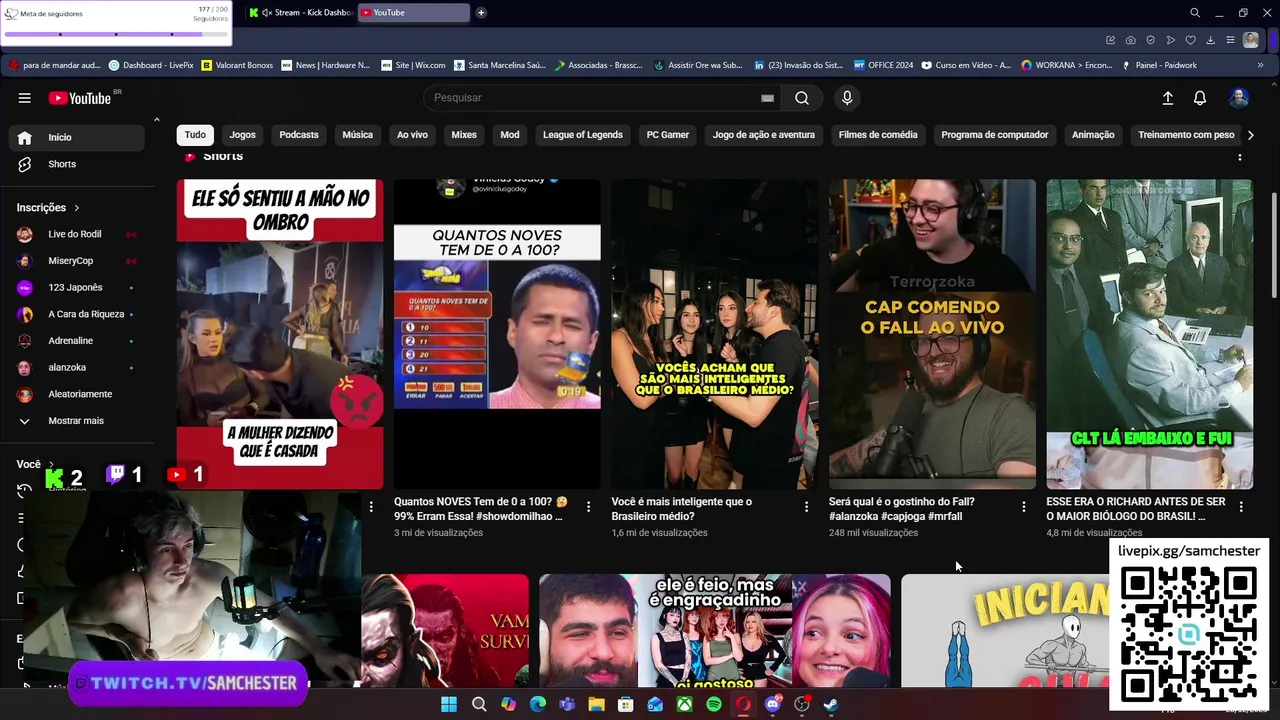The width and height of the screenshot is (1280, 720).
Task: Open the Opera tab search magnifier
Action: point(1195,13)
